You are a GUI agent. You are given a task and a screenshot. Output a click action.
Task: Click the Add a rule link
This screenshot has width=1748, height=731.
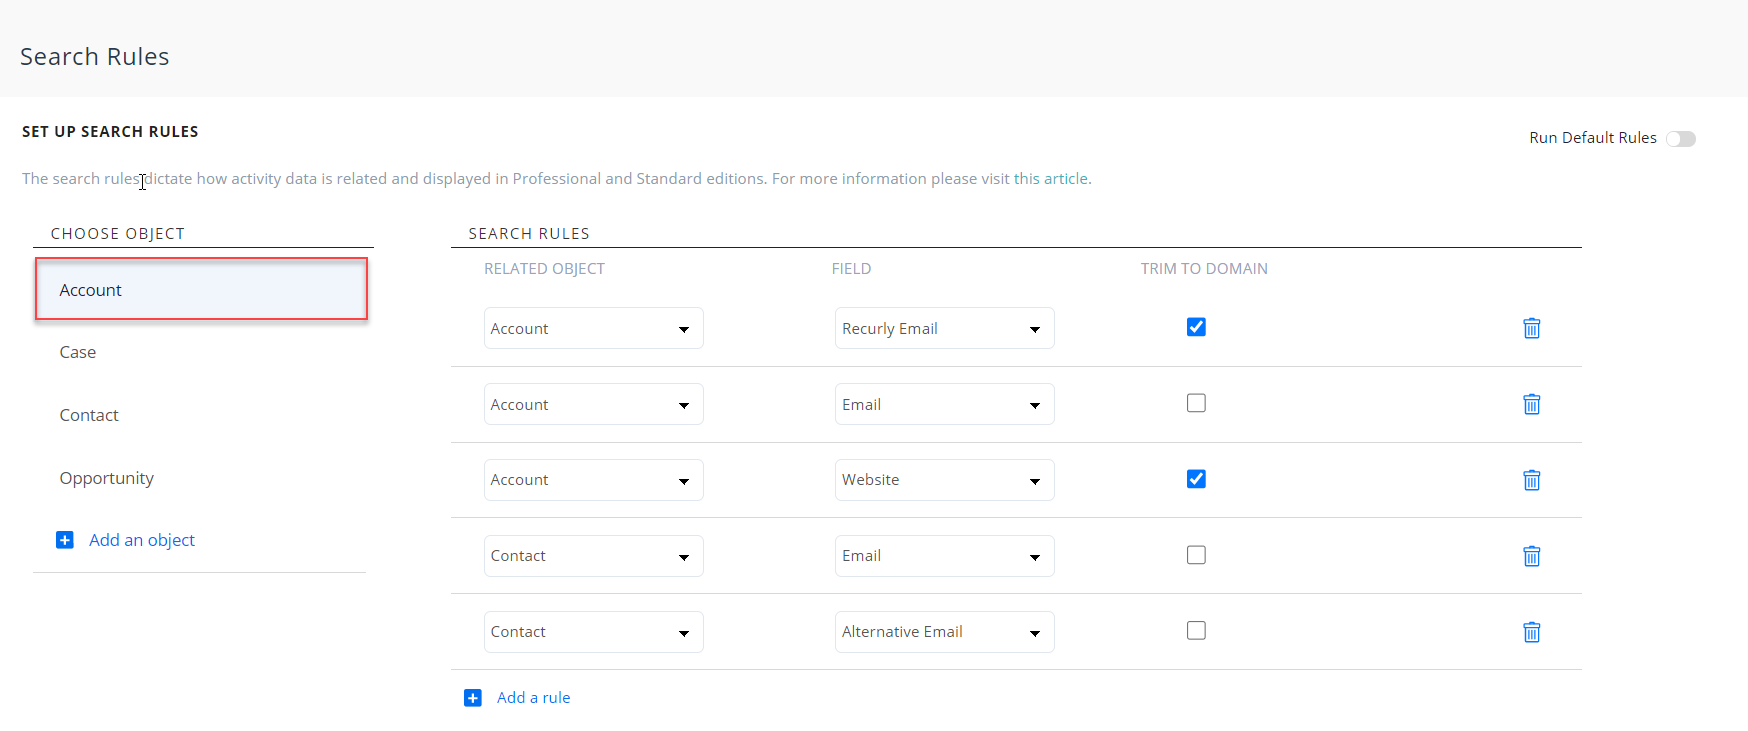click(533, 698)
